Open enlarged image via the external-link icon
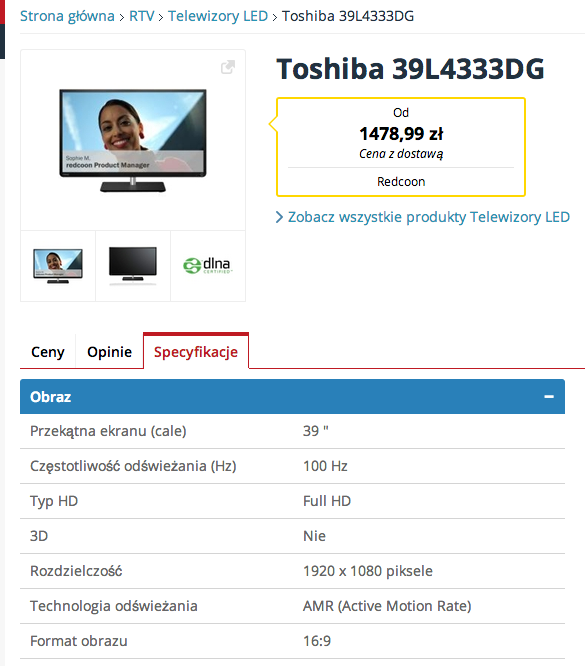This screenshot has width=585, height=666. coord(228,67)
